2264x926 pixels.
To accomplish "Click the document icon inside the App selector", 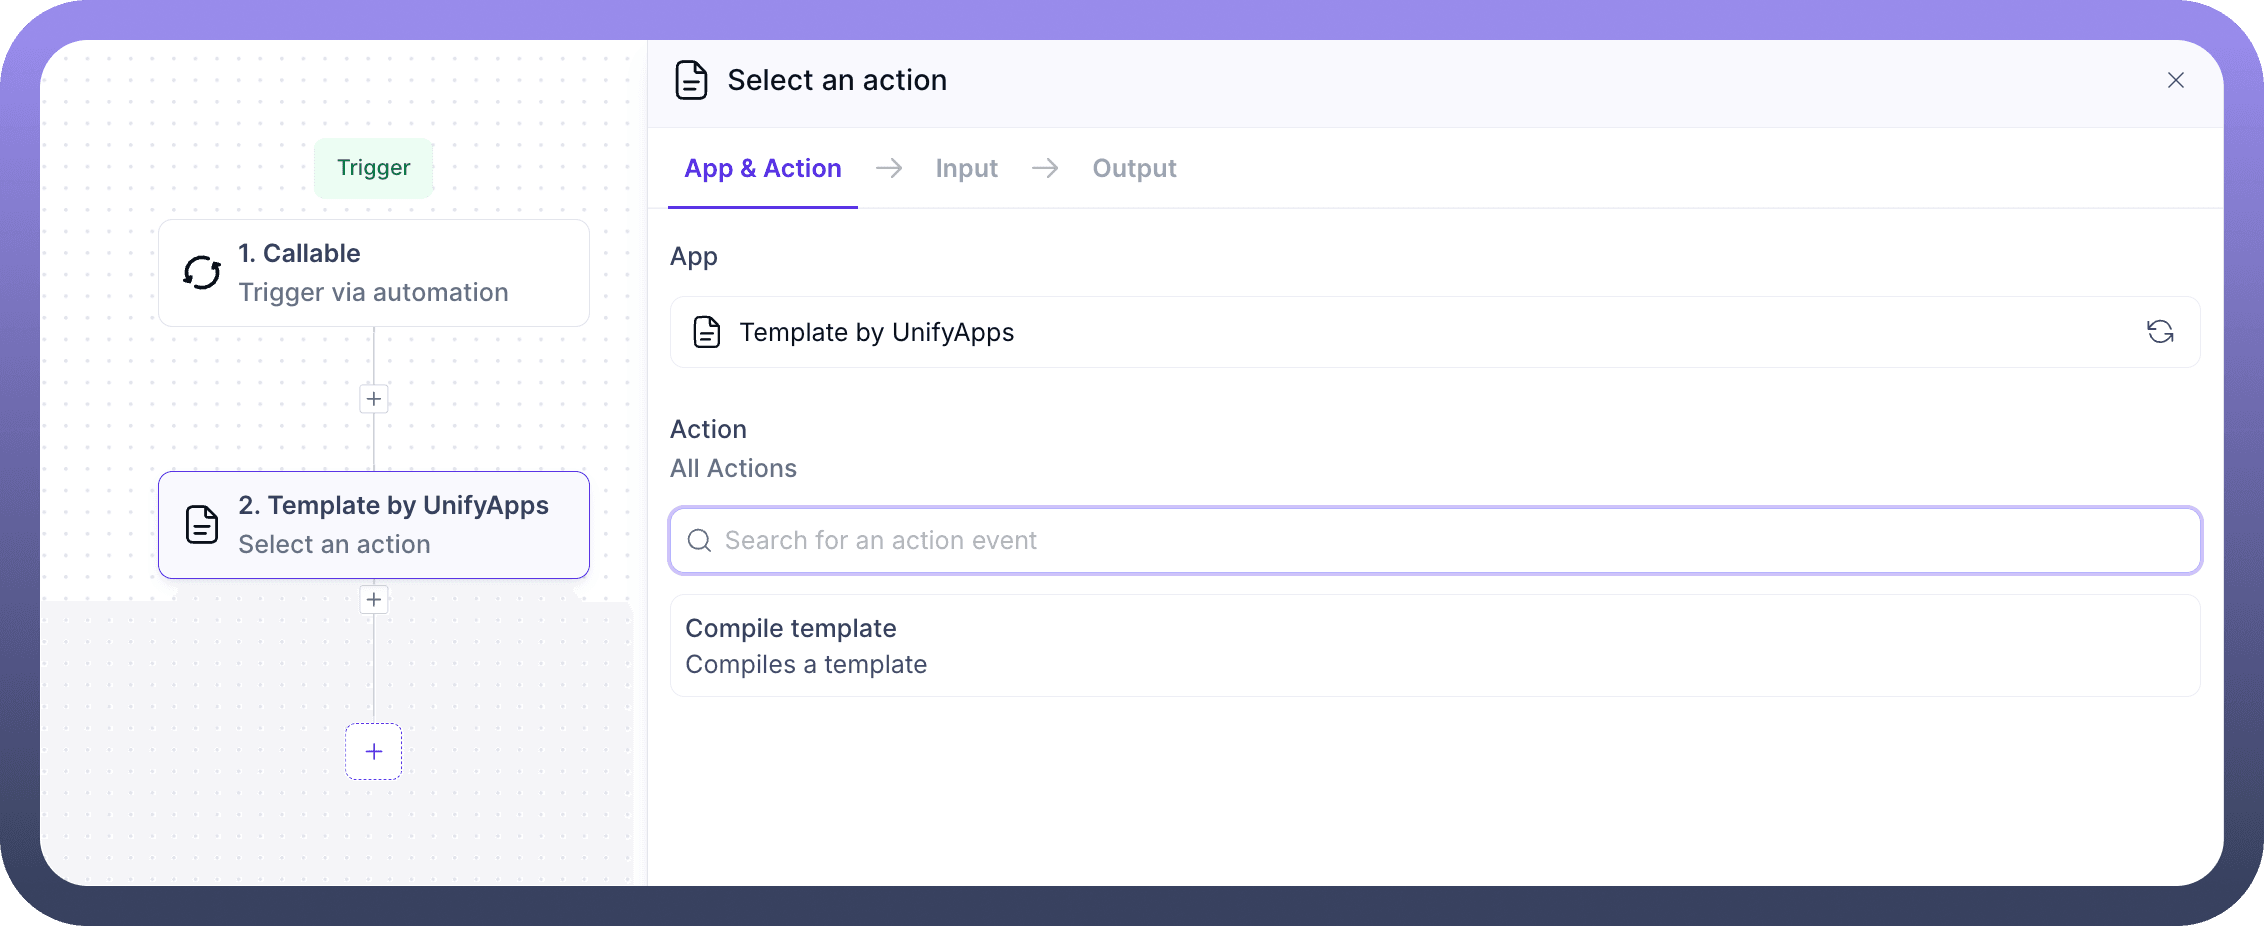I will tap(707, 332).
